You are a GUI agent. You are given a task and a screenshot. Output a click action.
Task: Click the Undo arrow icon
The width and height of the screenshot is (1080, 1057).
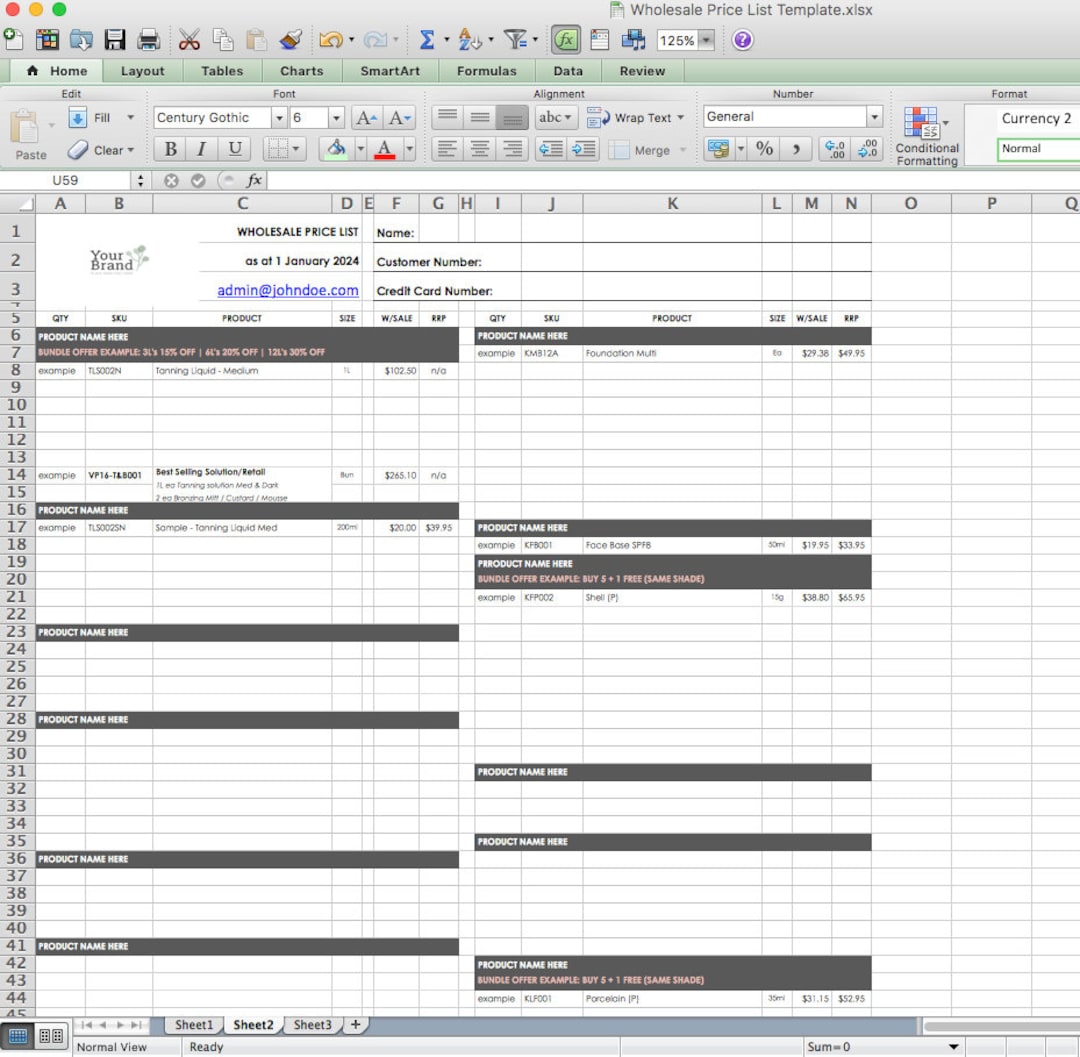pyautogui.click(x=330, y=39)
